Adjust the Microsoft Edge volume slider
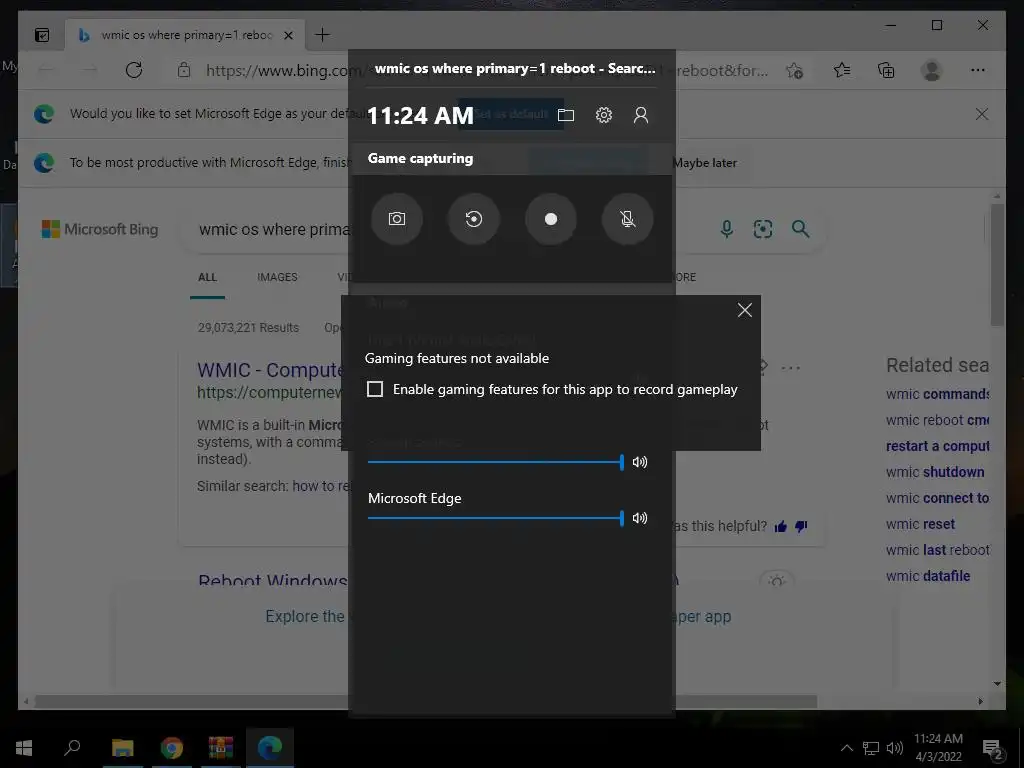This screenshot has width=1024, height=768. (496, 518)
